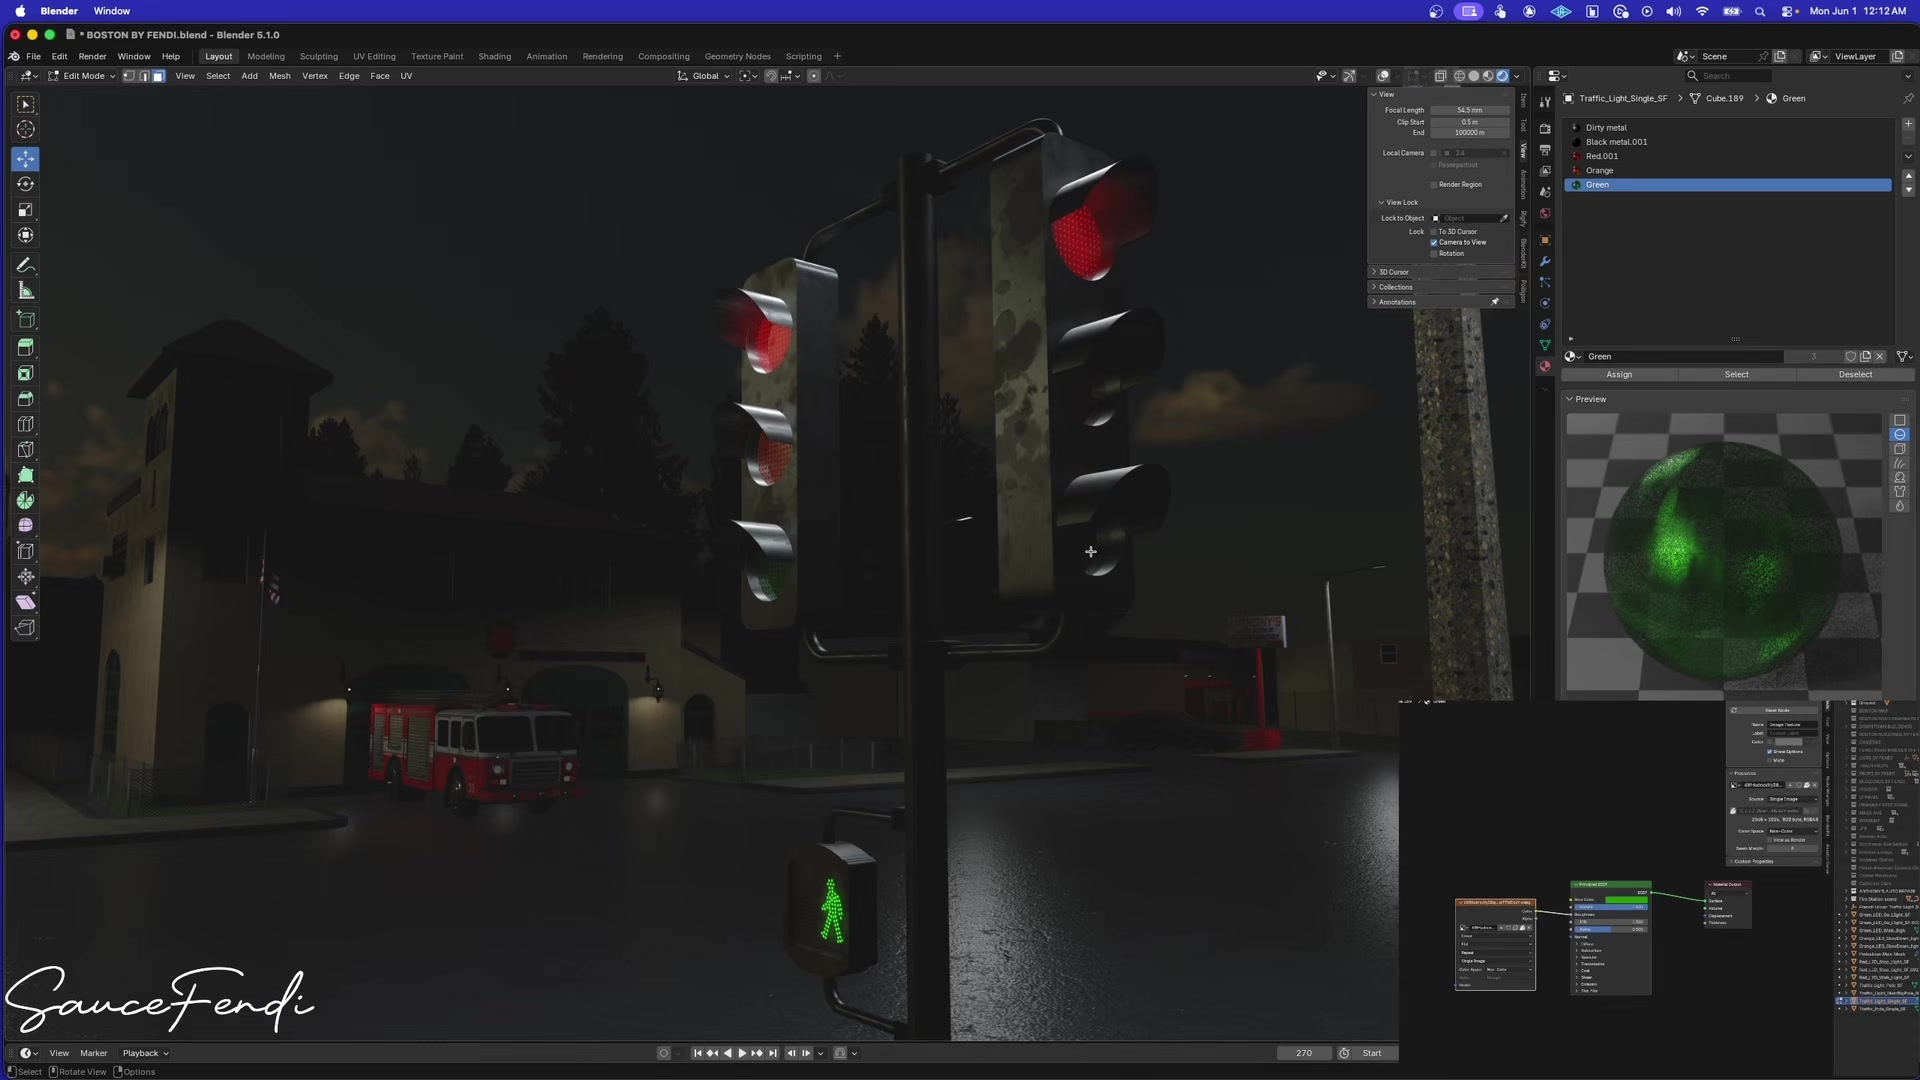Open the Shading workspace tab
The image size is (1920, 1080).
tap(494, 57)
